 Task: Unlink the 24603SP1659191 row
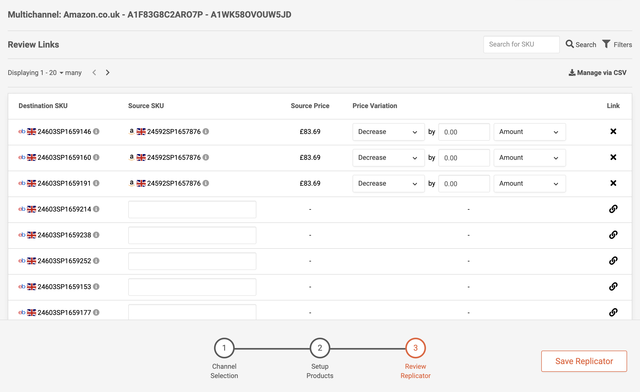pos(613,183)
